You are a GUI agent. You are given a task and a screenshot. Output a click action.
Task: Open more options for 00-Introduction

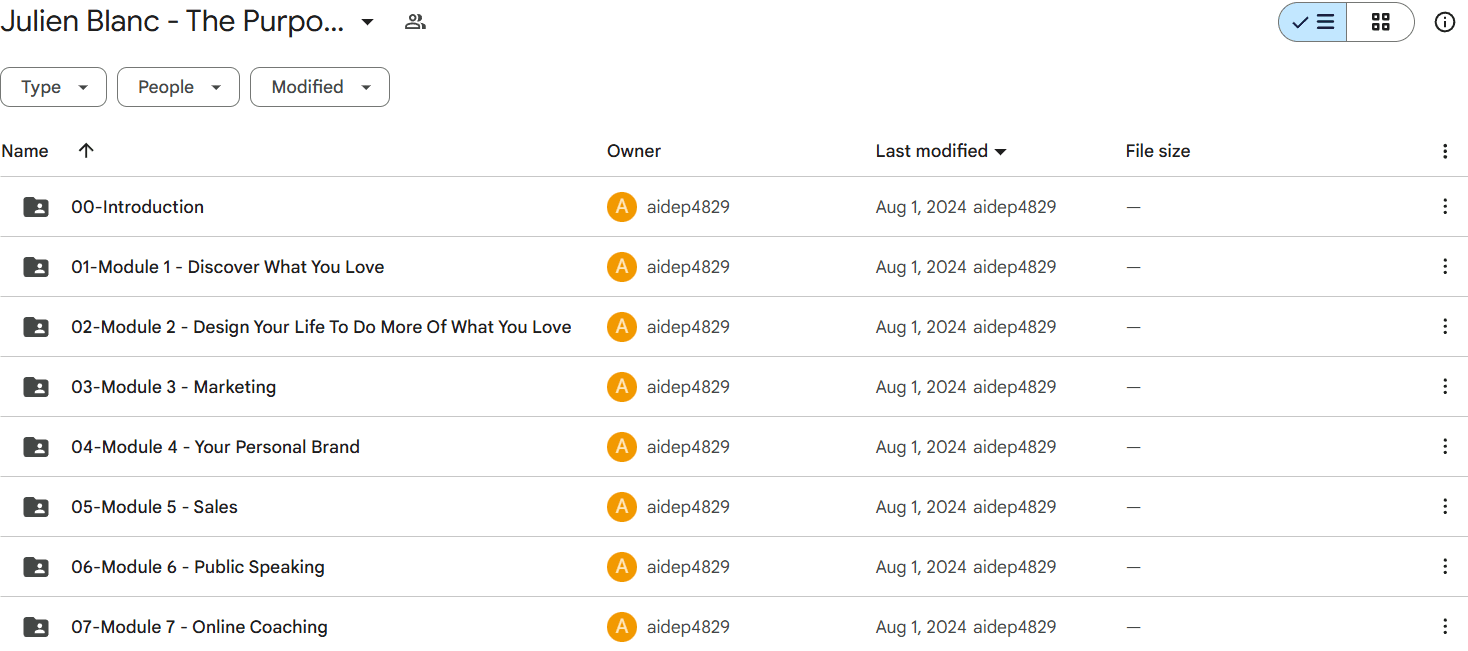pyautogui.click(x=1444, y=207)
